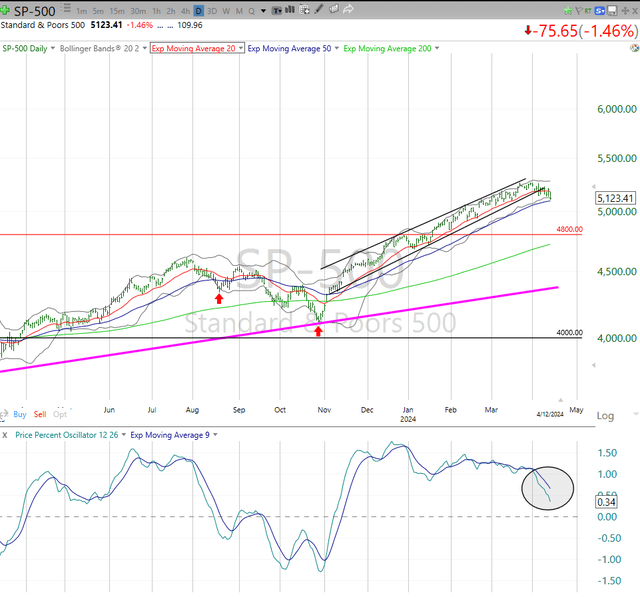
Task: Click the Jan 2024 time axis label
Action: coord(408,414)
